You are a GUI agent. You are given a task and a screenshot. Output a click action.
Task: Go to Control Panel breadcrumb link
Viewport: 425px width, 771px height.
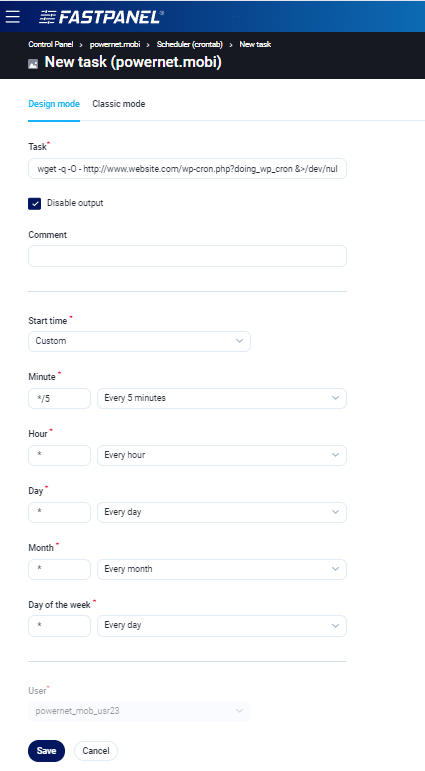pos(51,44)
